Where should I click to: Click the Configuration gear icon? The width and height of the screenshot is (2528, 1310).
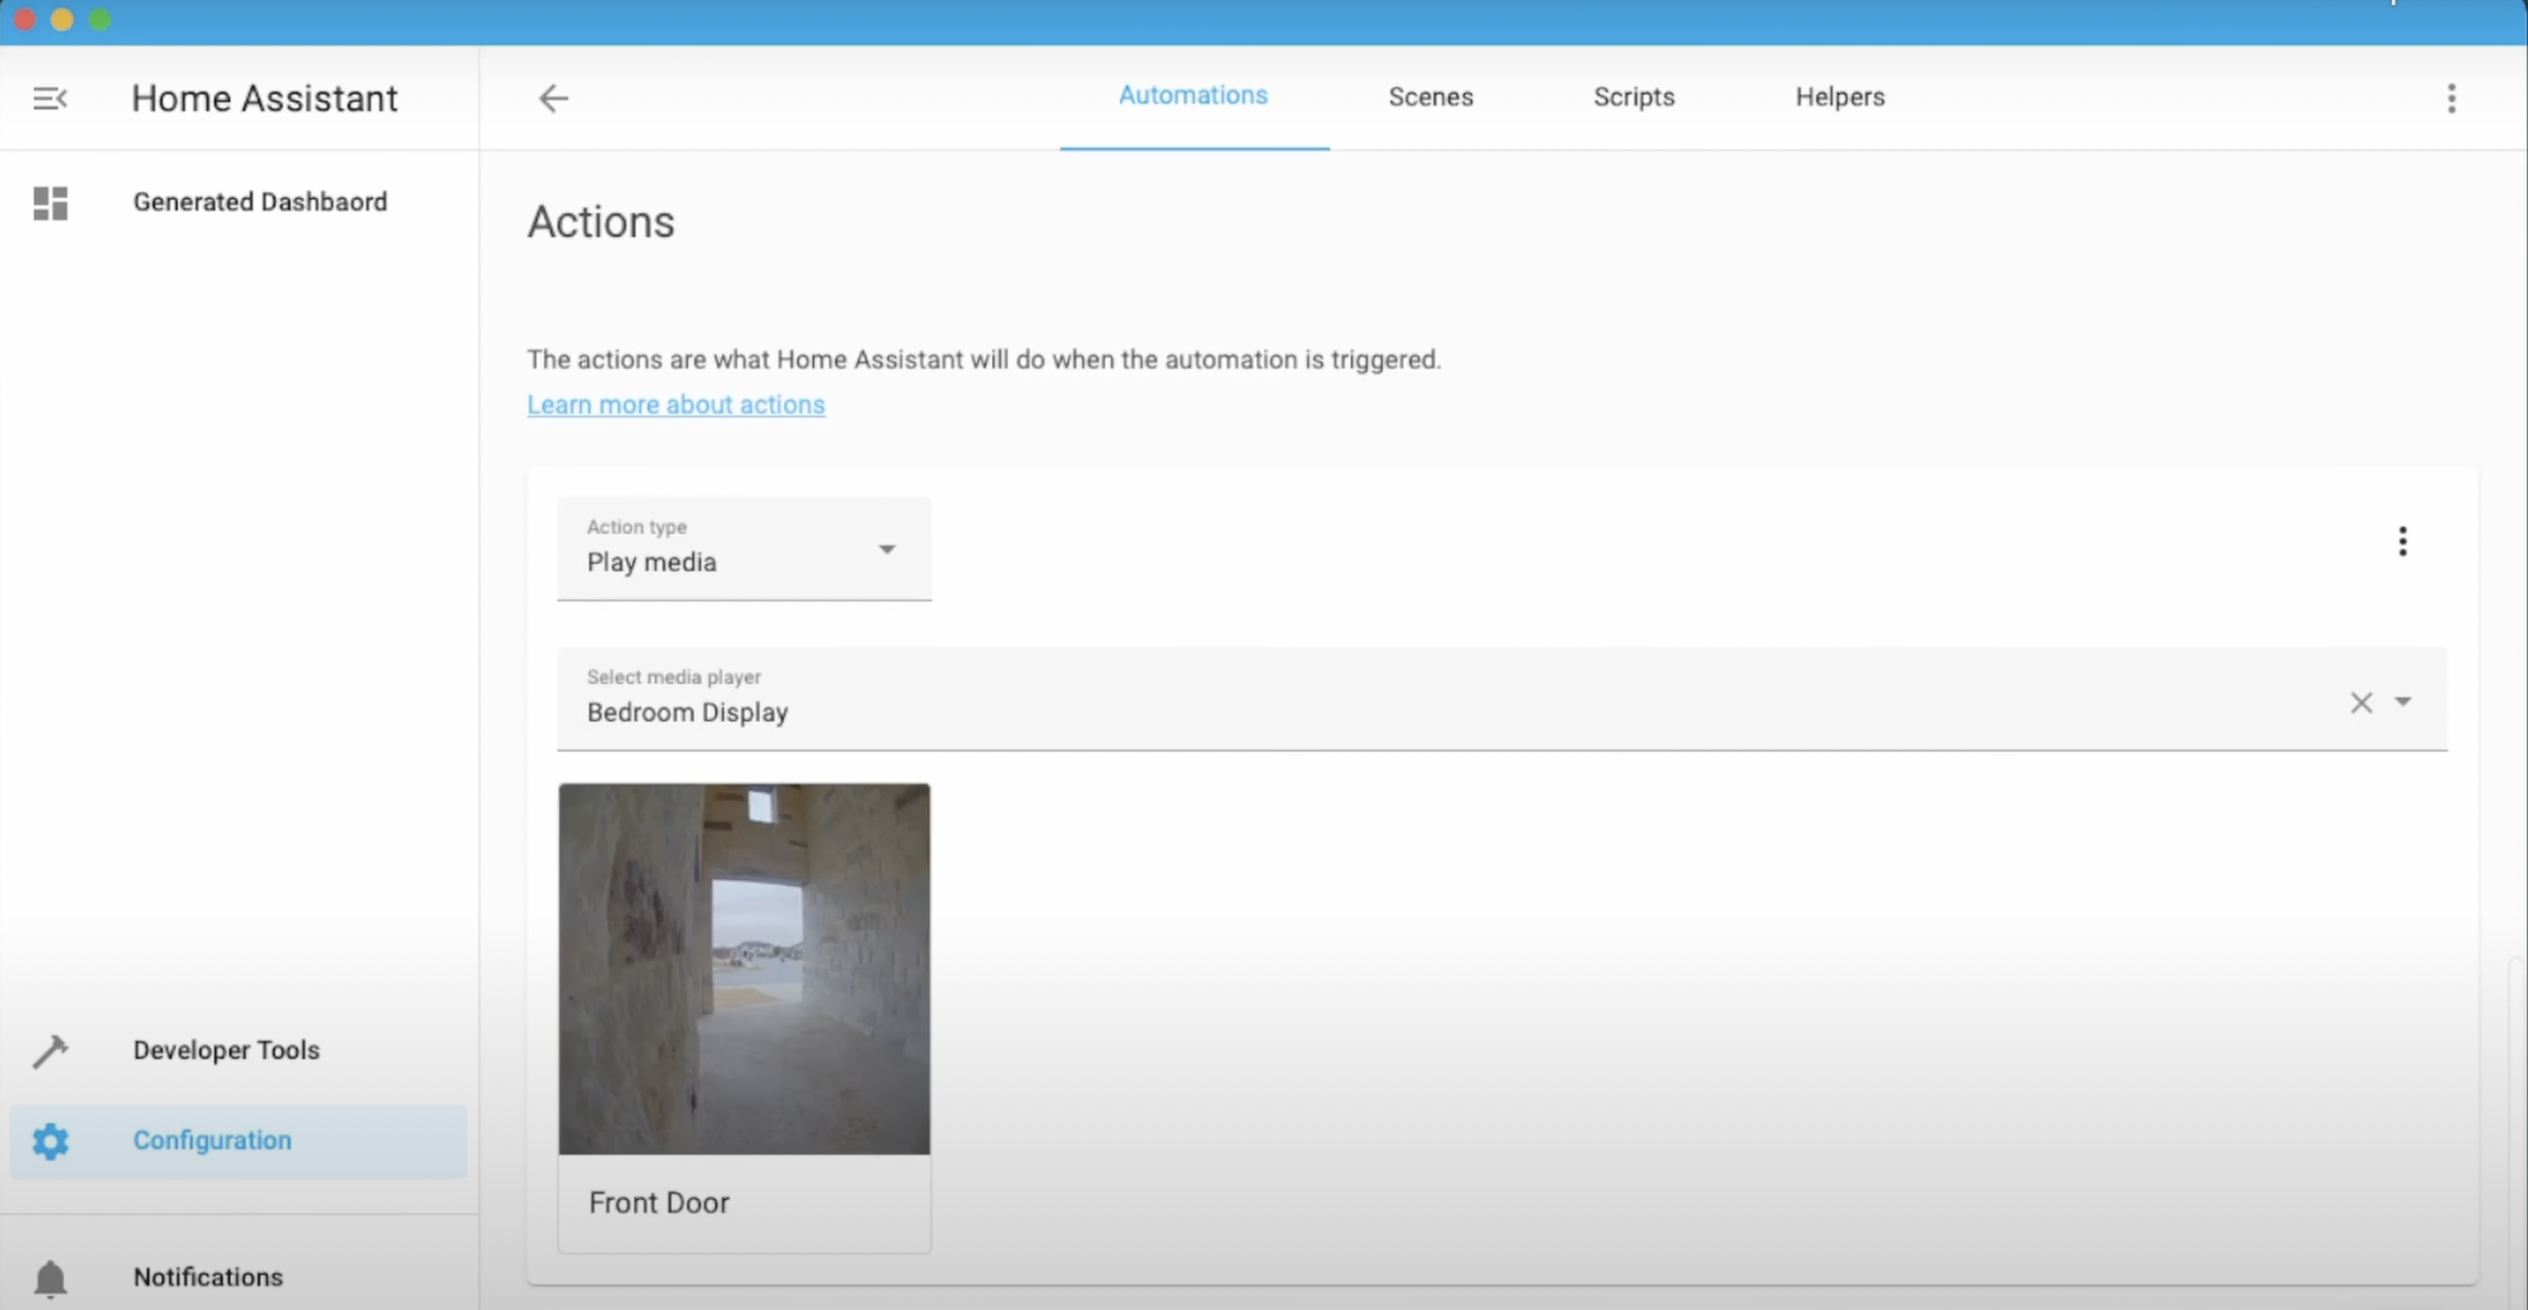point(48,1140)
